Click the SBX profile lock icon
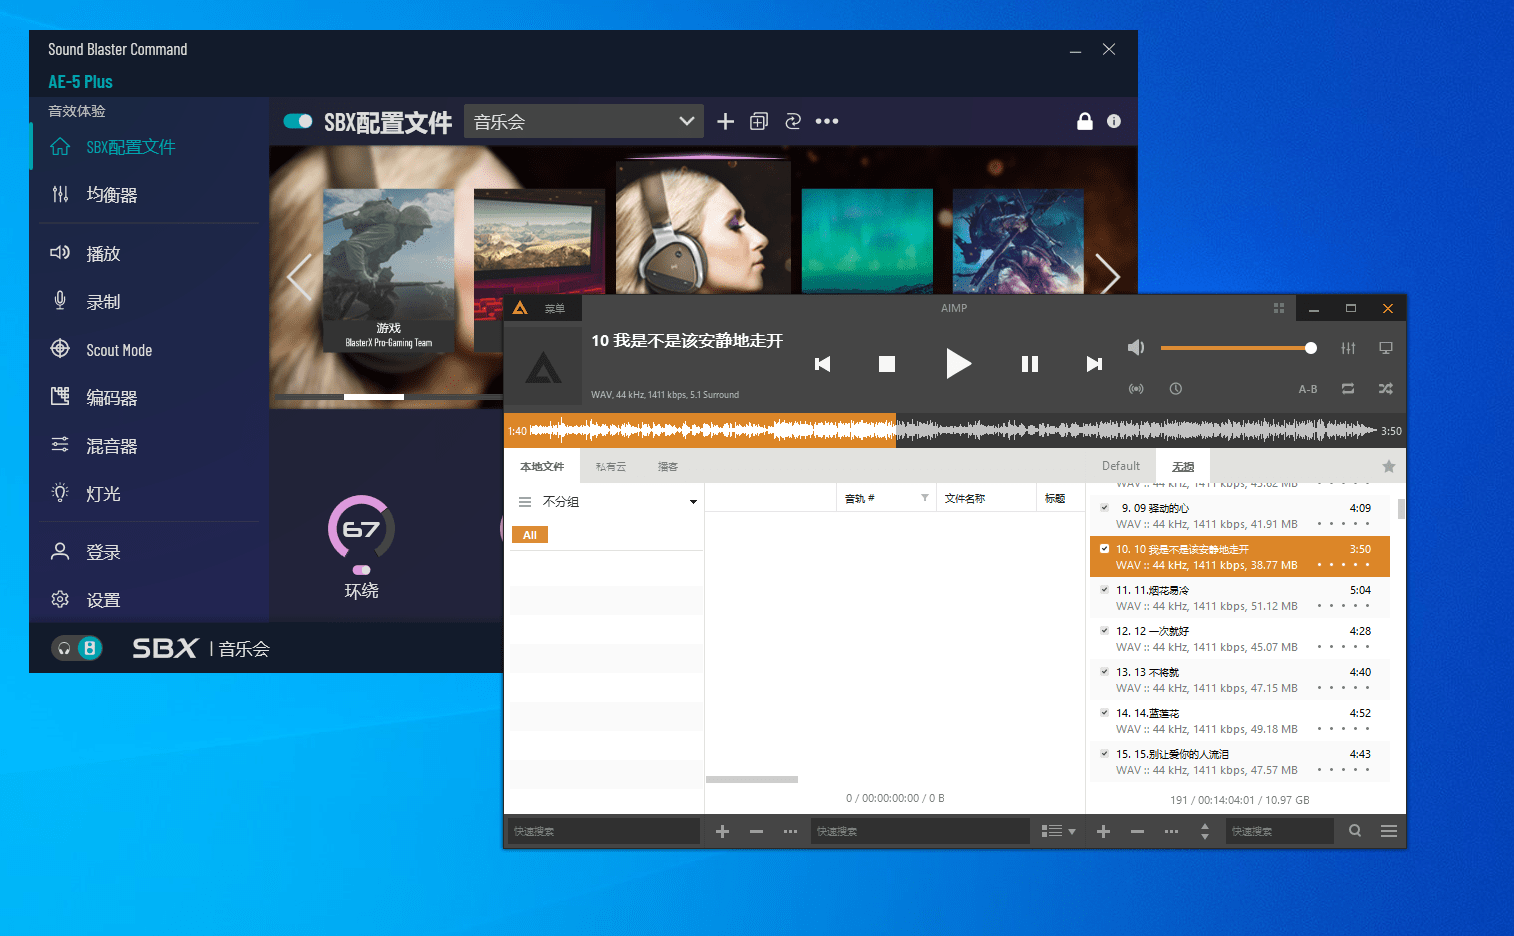Screen dimensions: 1514x936 coord(1084,121)
